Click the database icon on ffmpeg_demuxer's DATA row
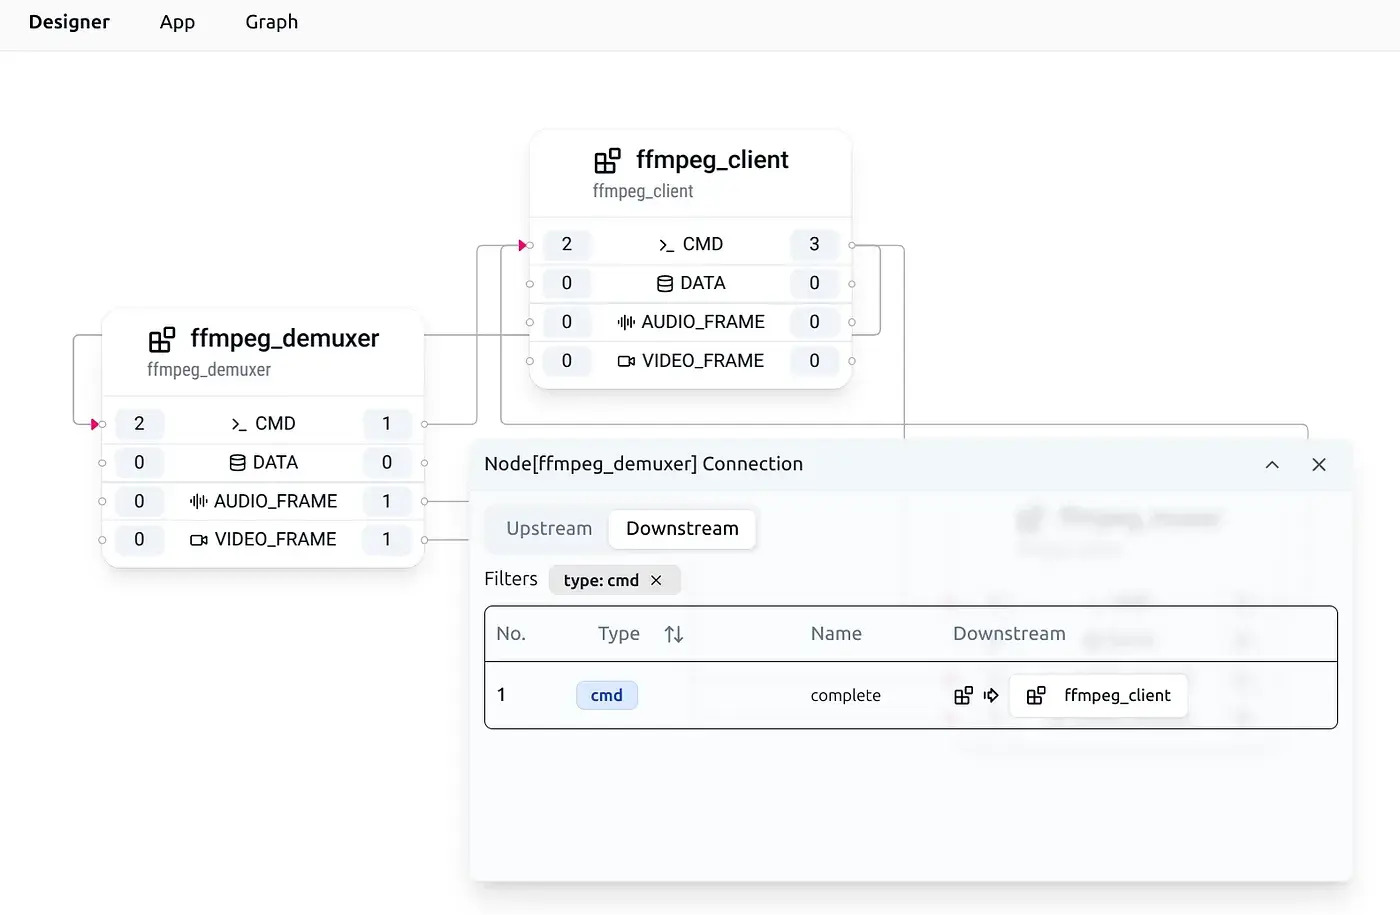 click(237, 462)
